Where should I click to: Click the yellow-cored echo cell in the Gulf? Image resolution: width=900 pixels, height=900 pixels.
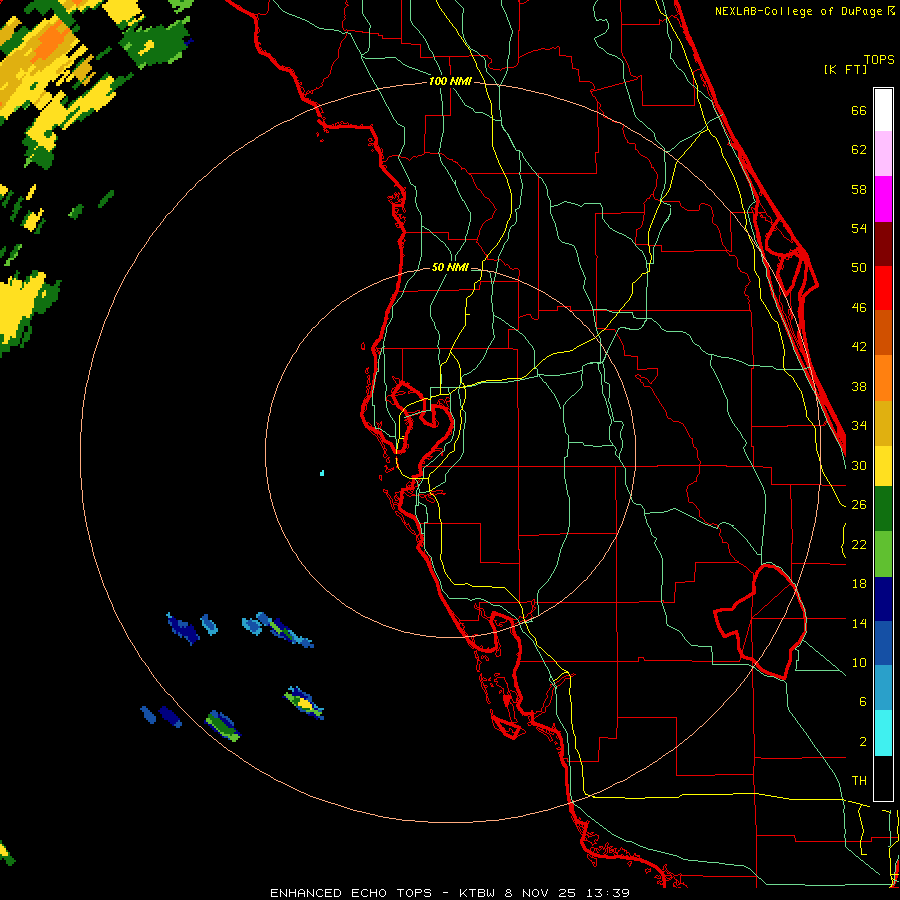pyautogui.click(x=305, y=703)
